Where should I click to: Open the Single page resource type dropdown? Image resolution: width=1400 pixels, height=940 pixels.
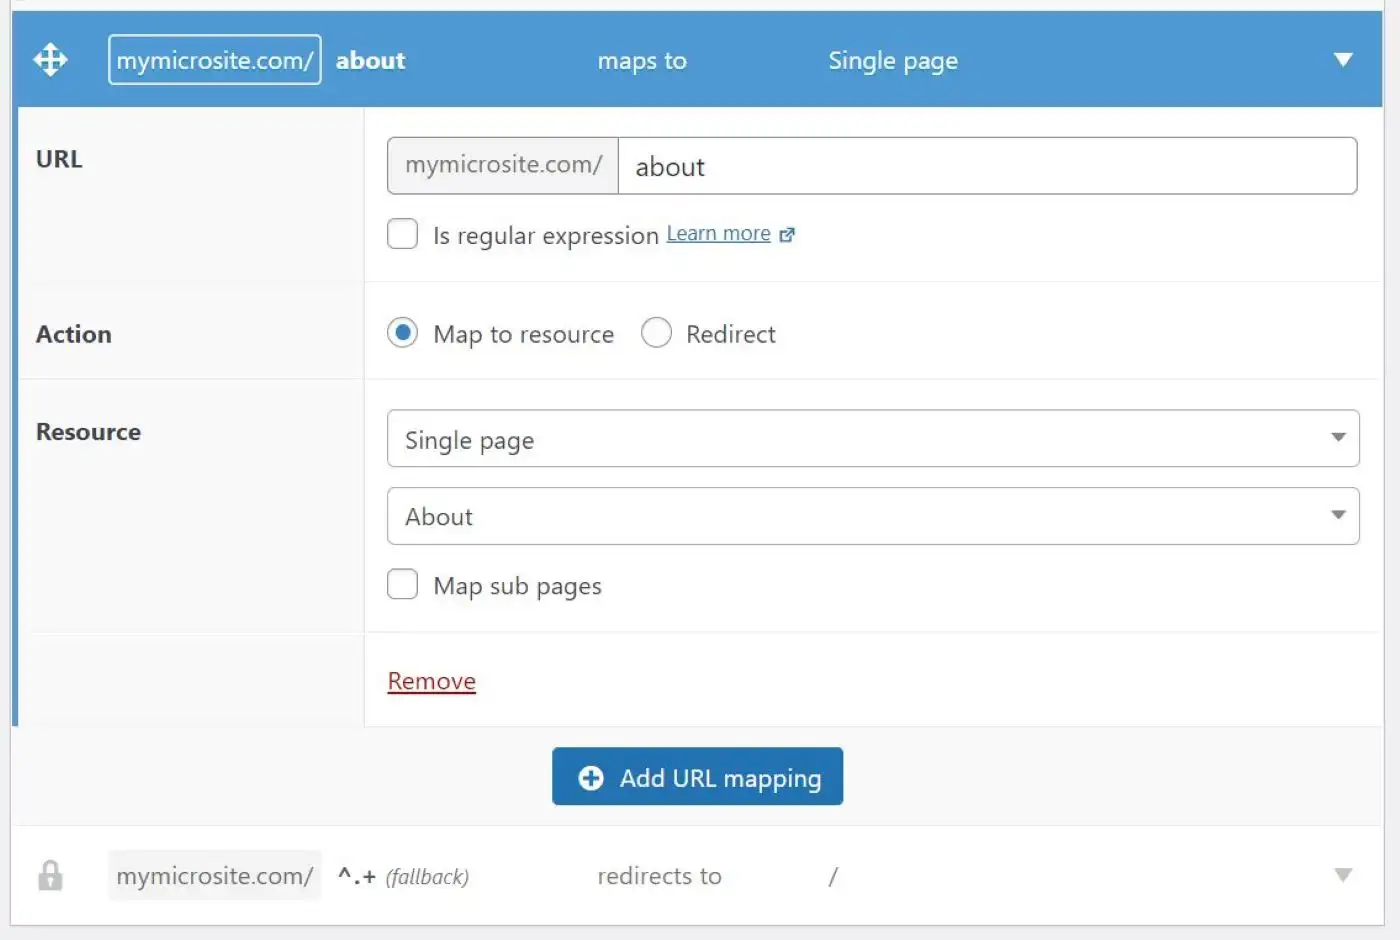pos(873,438)
